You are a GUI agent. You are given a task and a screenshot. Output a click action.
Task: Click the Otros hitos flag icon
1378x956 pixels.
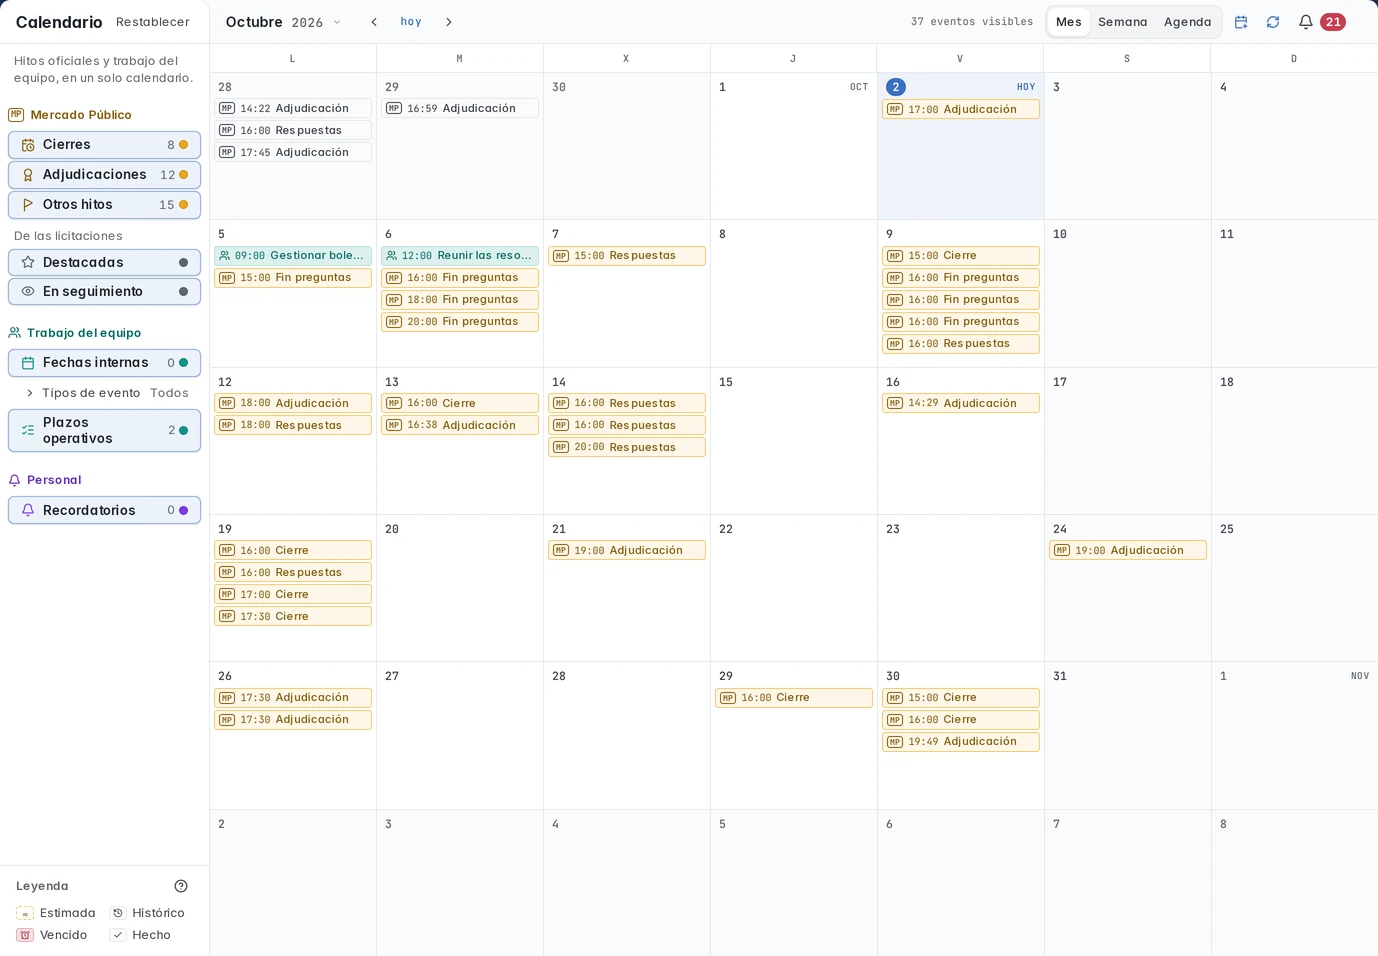(x=28, y=205)
